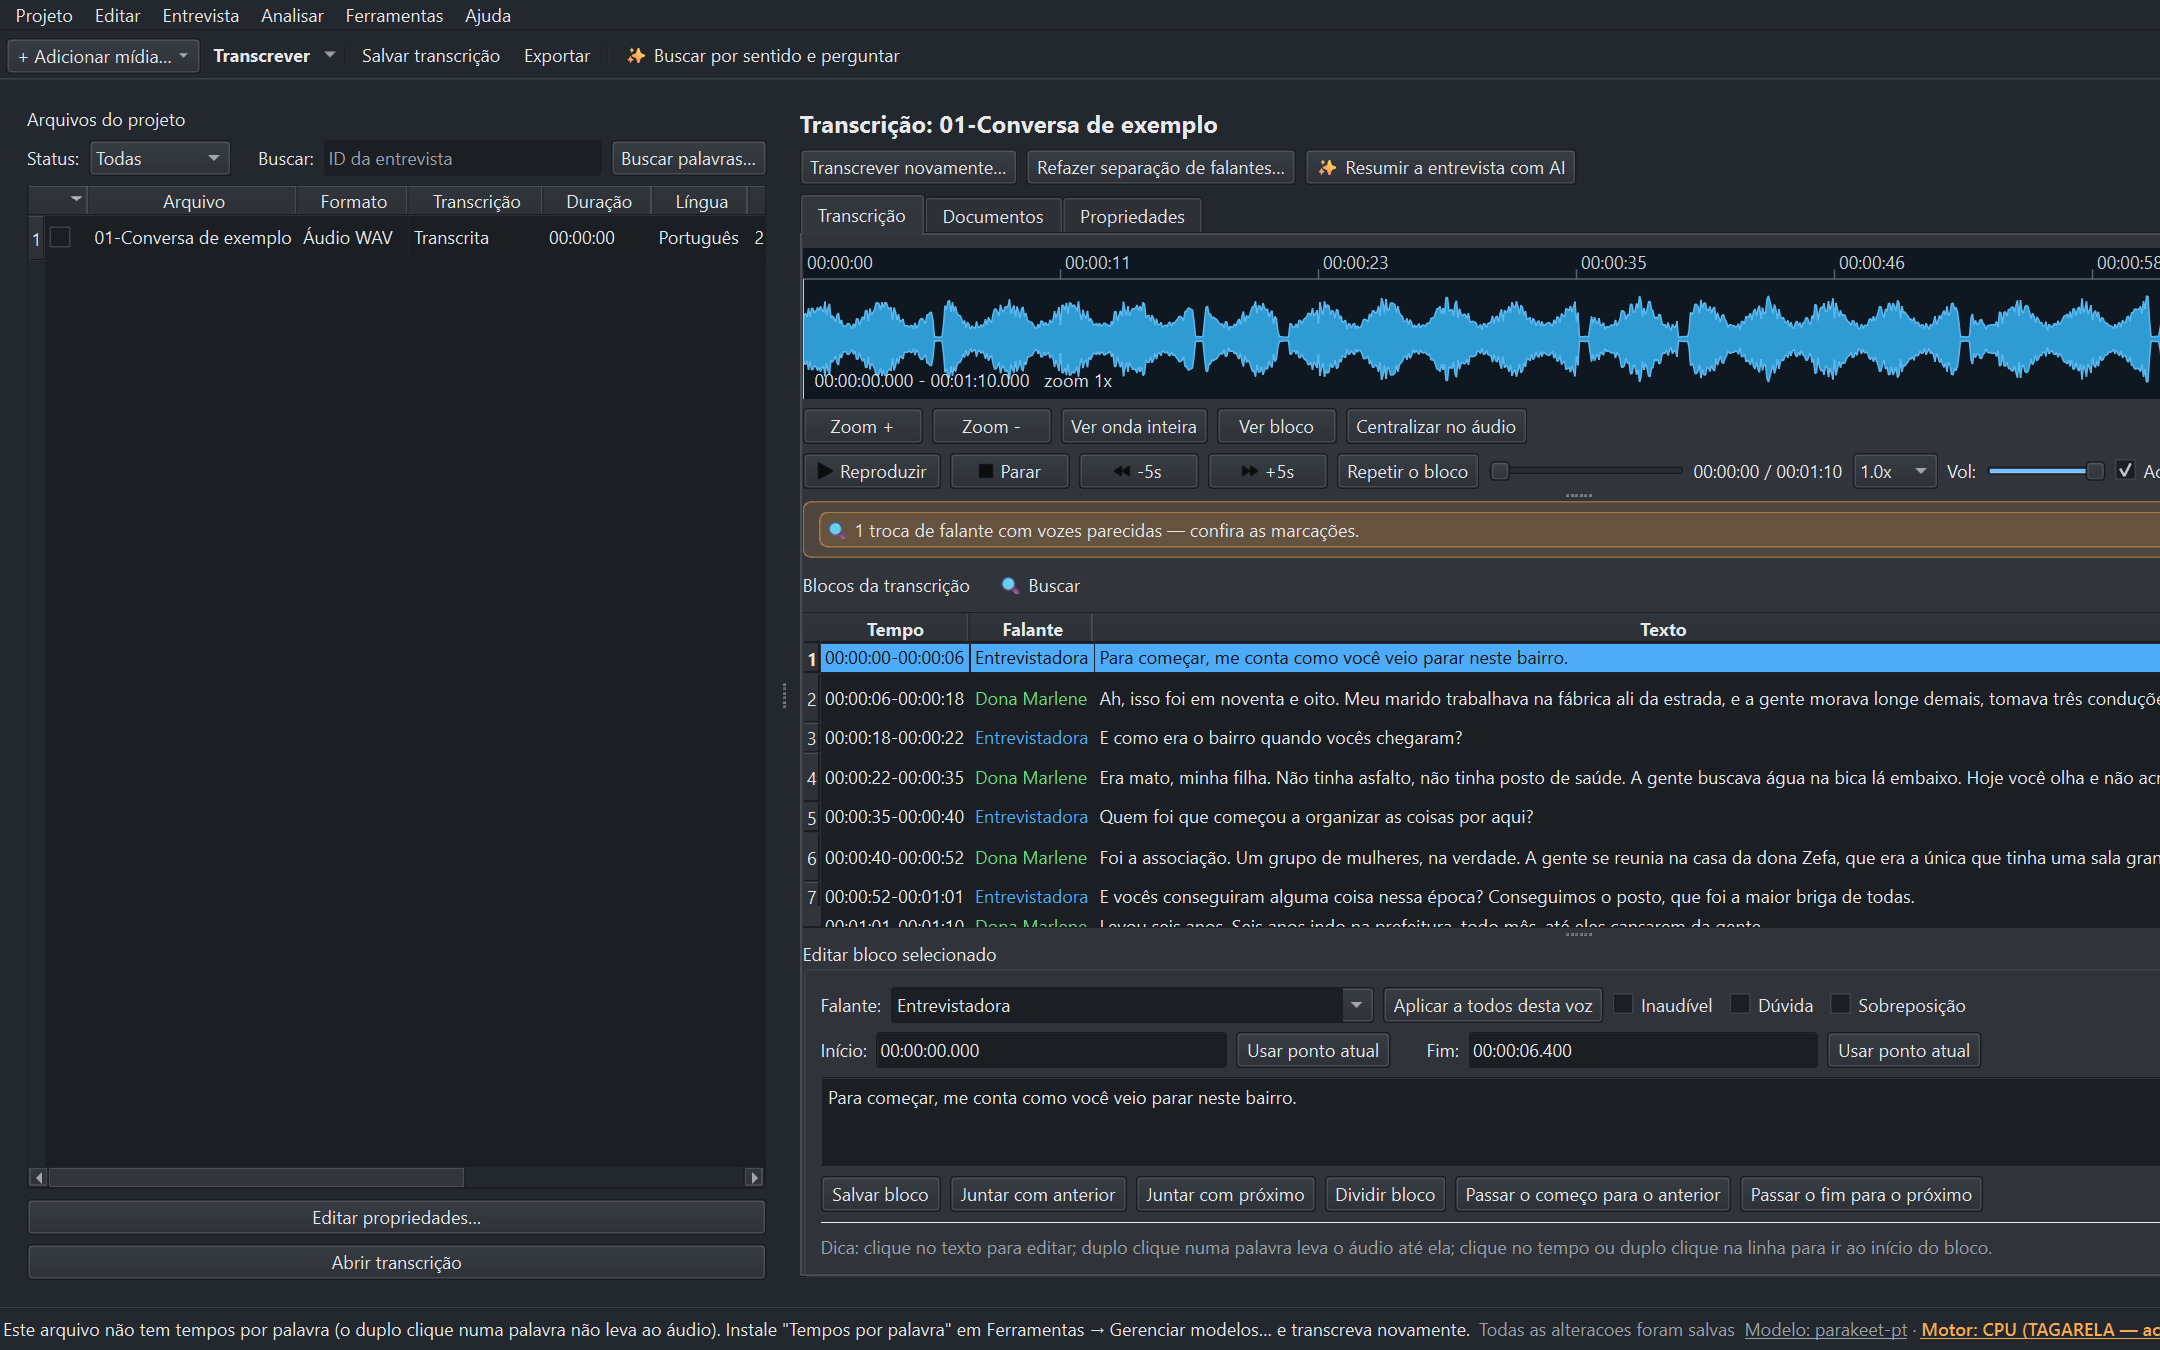Open the Entrevista menu

click(x=201, y=16)
